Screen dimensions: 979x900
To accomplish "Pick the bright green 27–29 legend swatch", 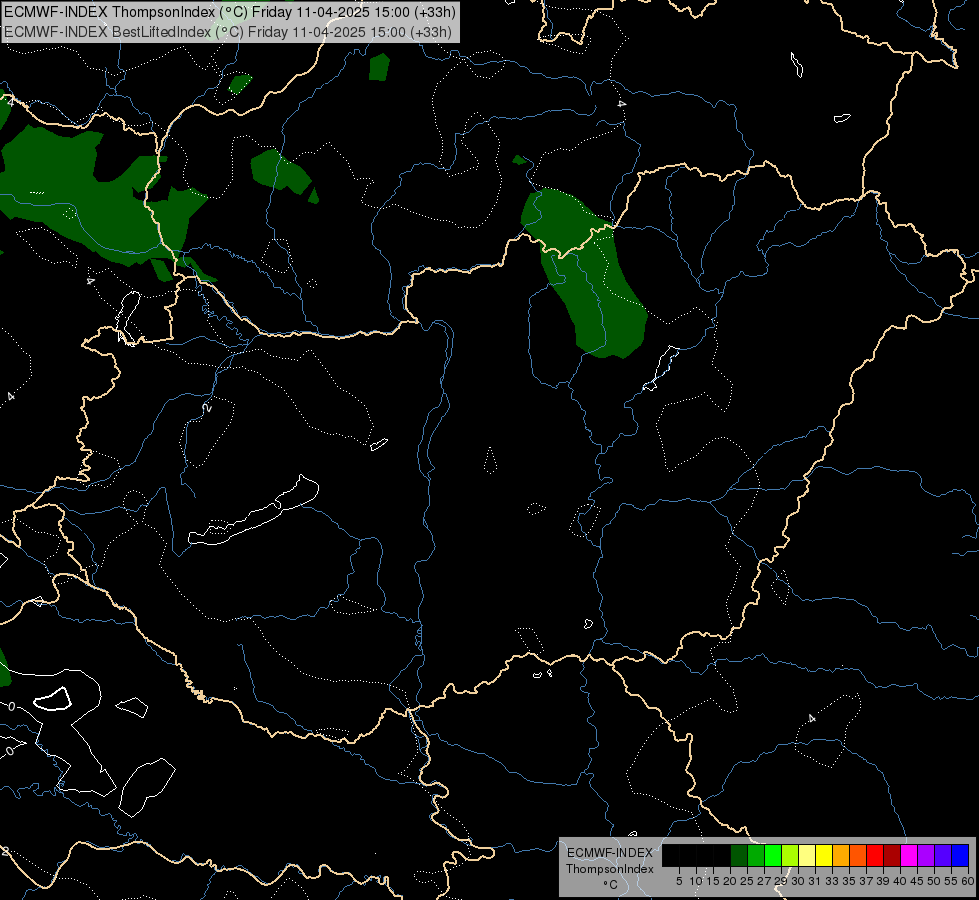I will point(773,855).
